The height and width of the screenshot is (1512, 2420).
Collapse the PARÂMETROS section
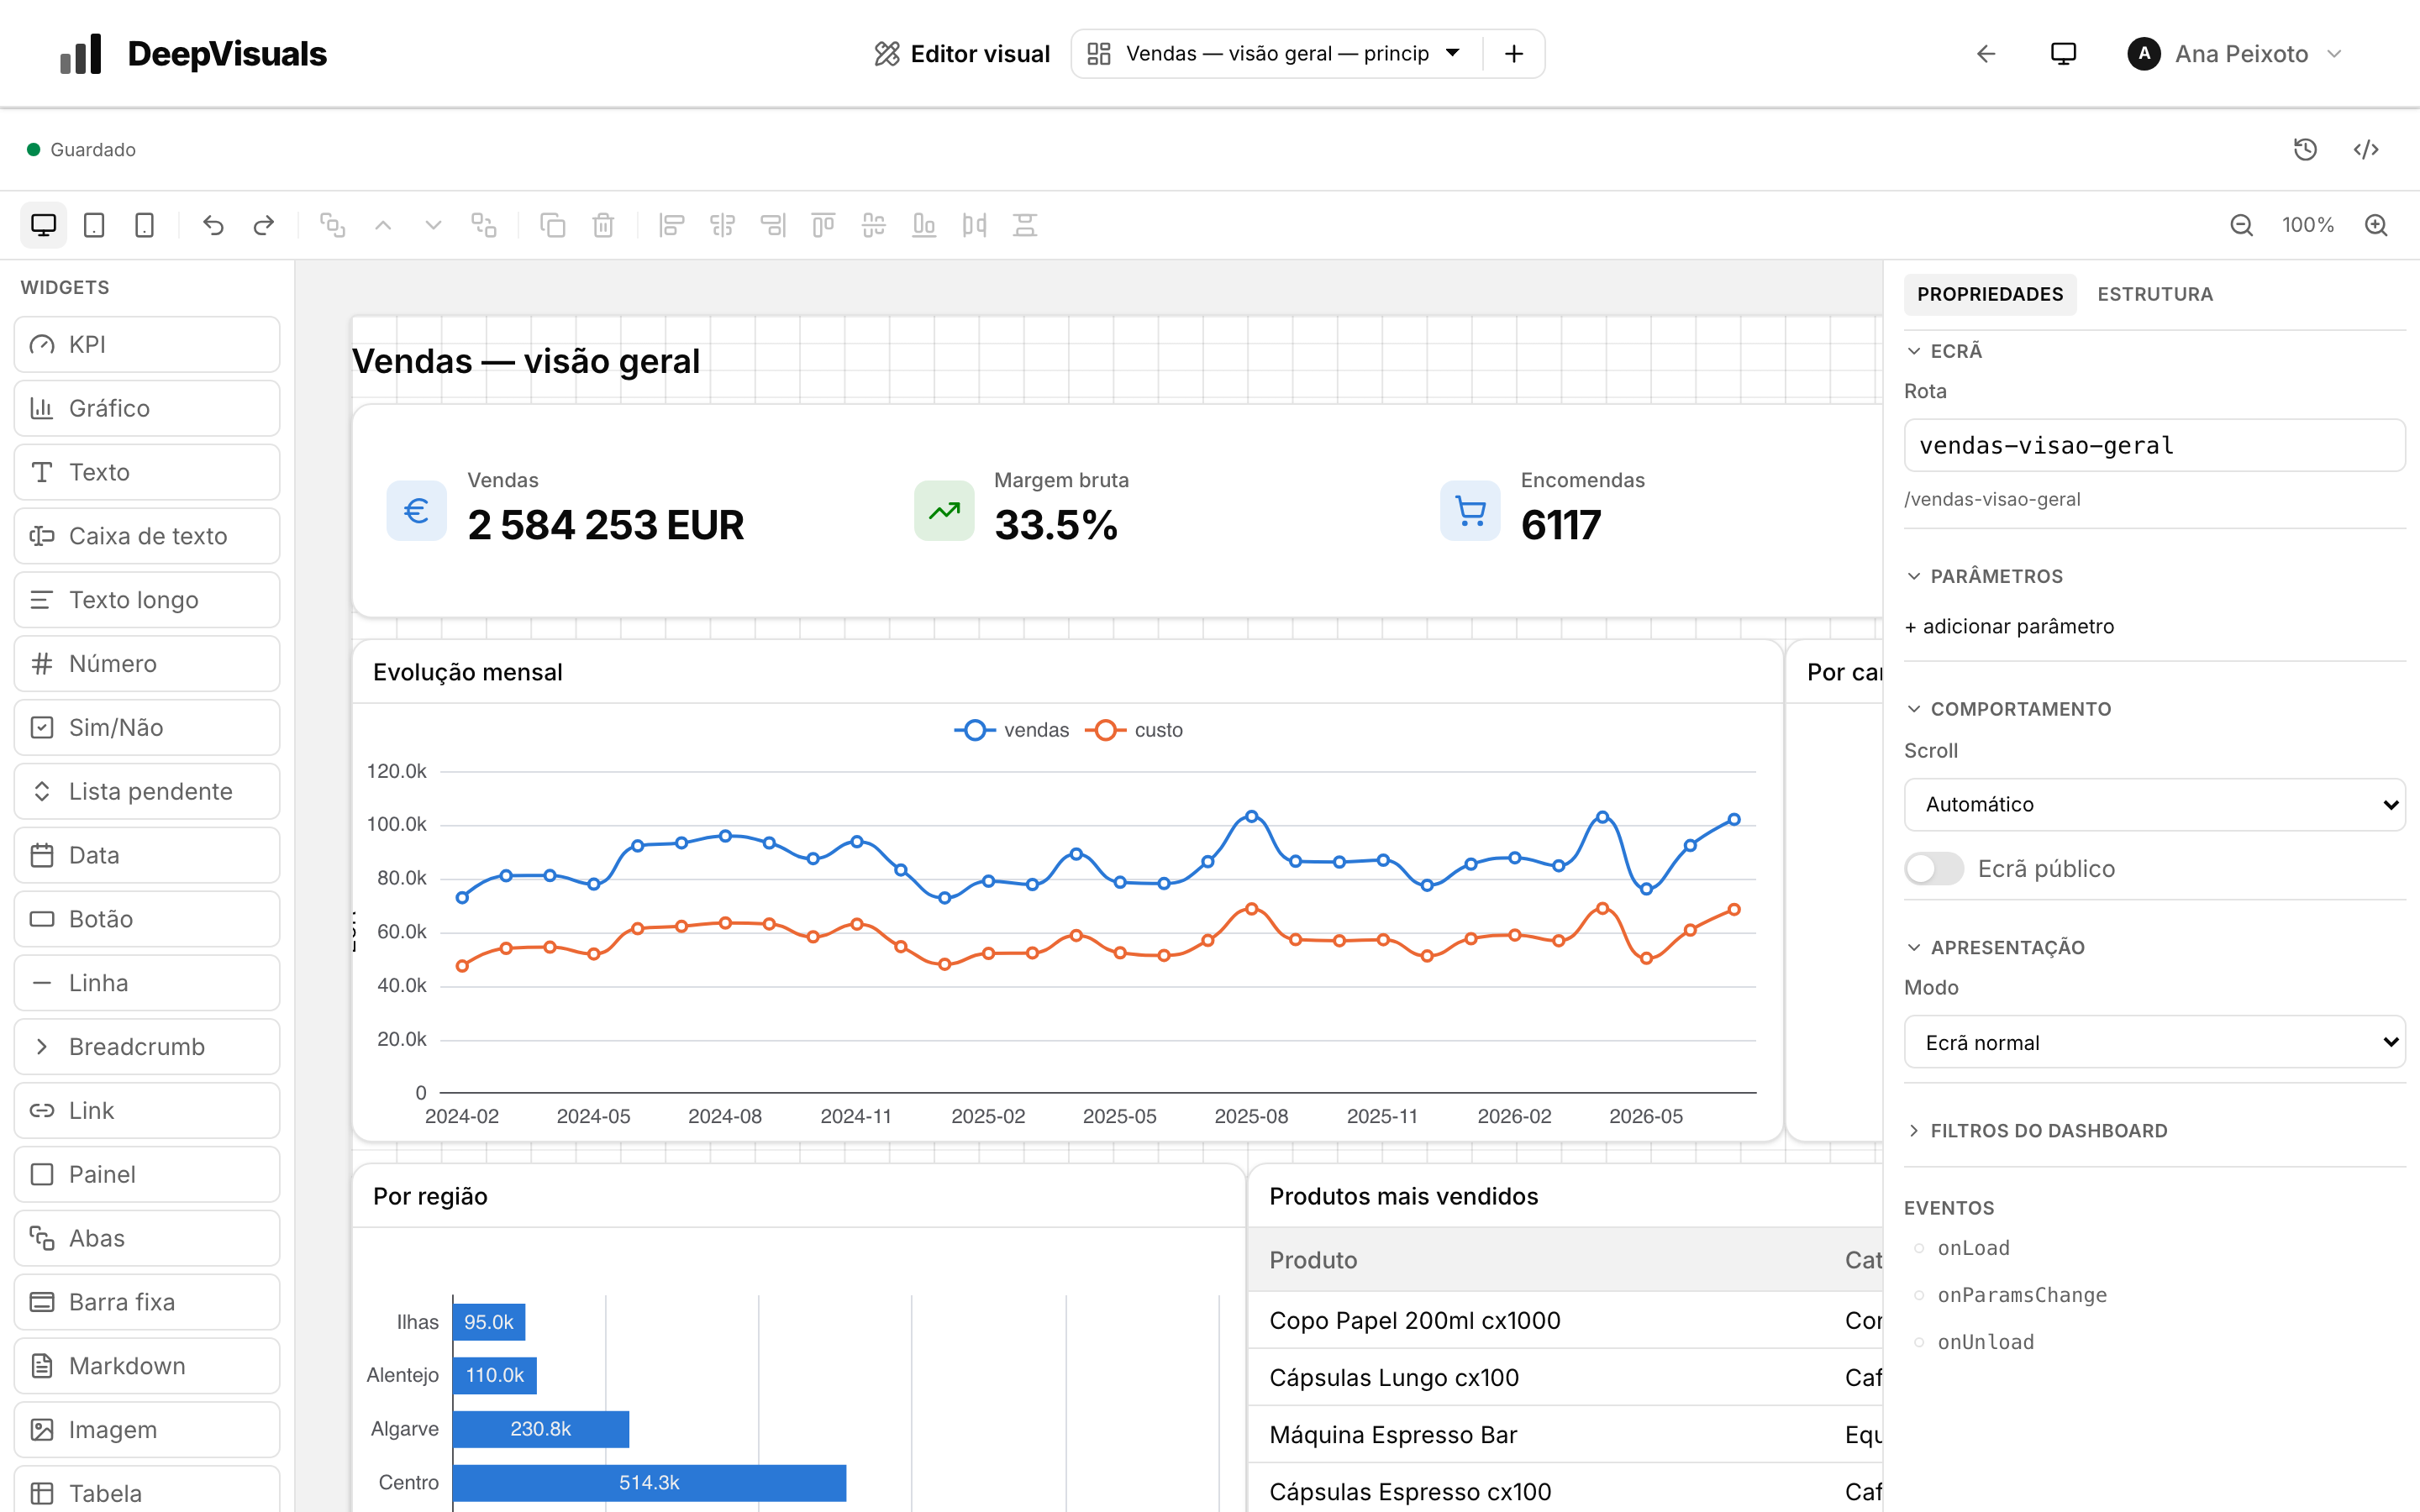click(x=1985, y=576)
